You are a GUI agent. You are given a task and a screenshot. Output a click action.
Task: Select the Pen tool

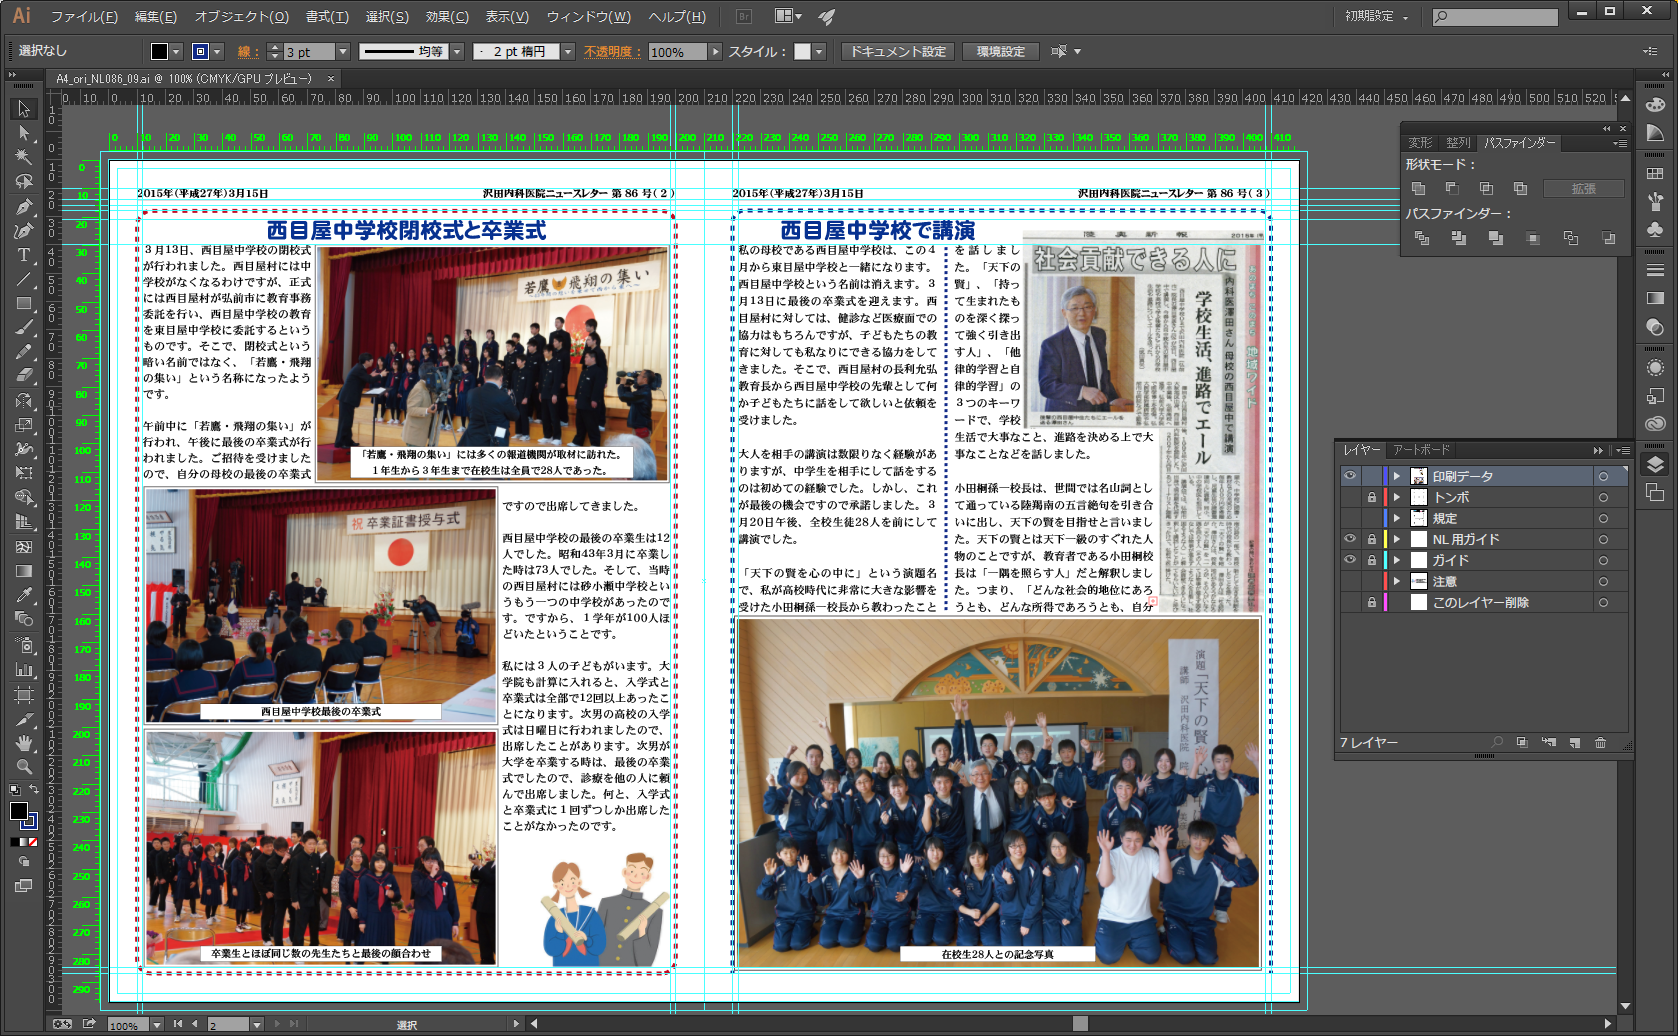[x=24, y=206]
